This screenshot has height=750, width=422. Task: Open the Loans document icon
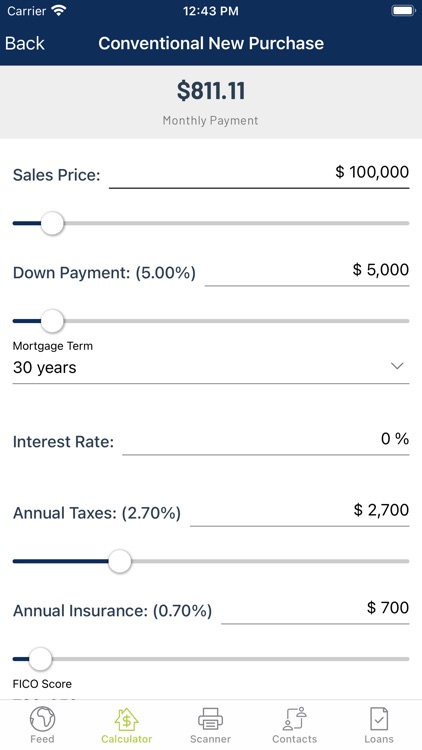coord(378,719)
